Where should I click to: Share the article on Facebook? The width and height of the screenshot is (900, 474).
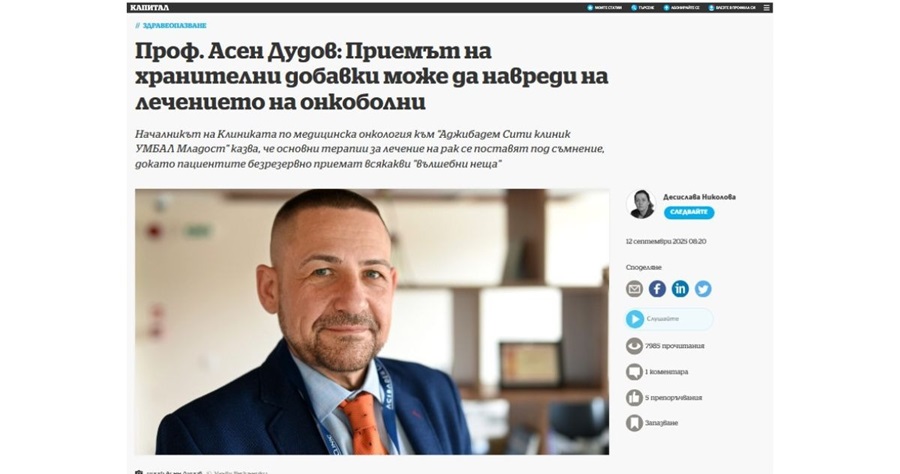(657, 289)
